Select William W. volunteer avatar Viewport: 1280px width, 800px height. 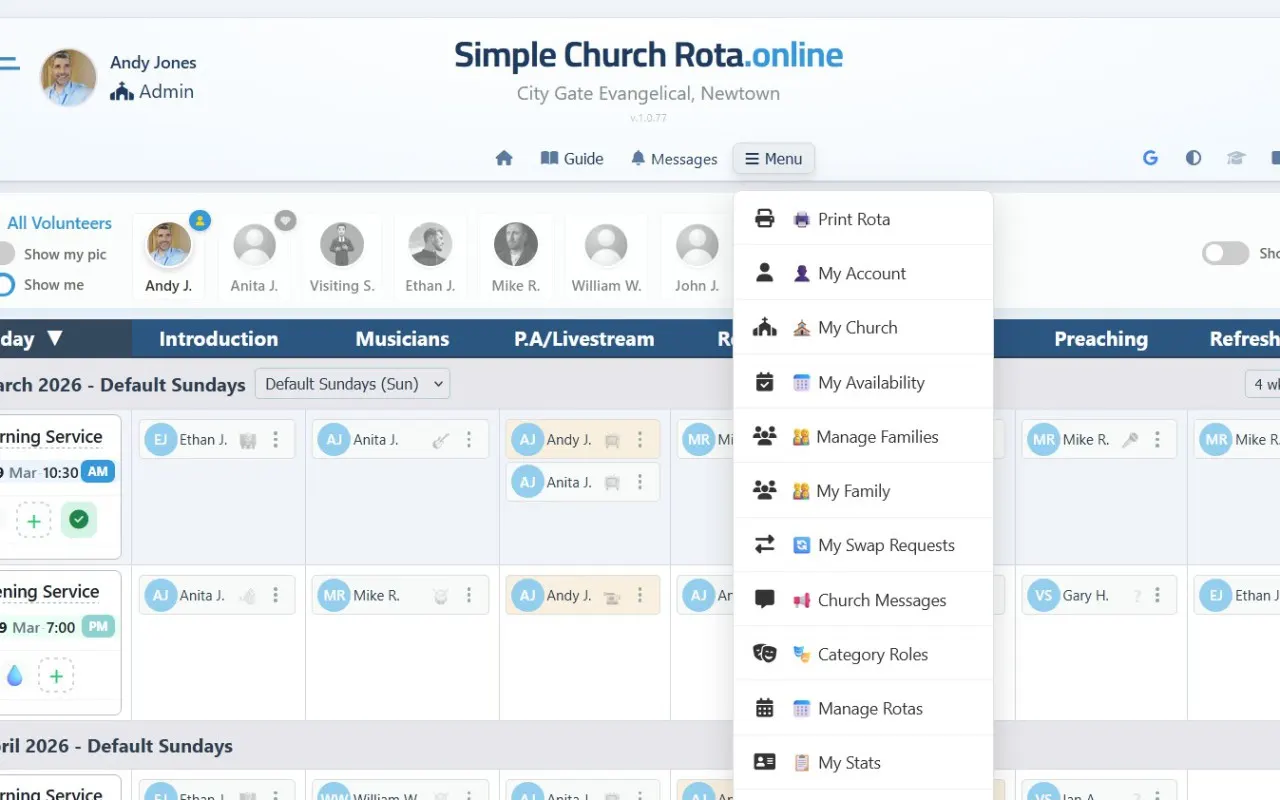606,245
